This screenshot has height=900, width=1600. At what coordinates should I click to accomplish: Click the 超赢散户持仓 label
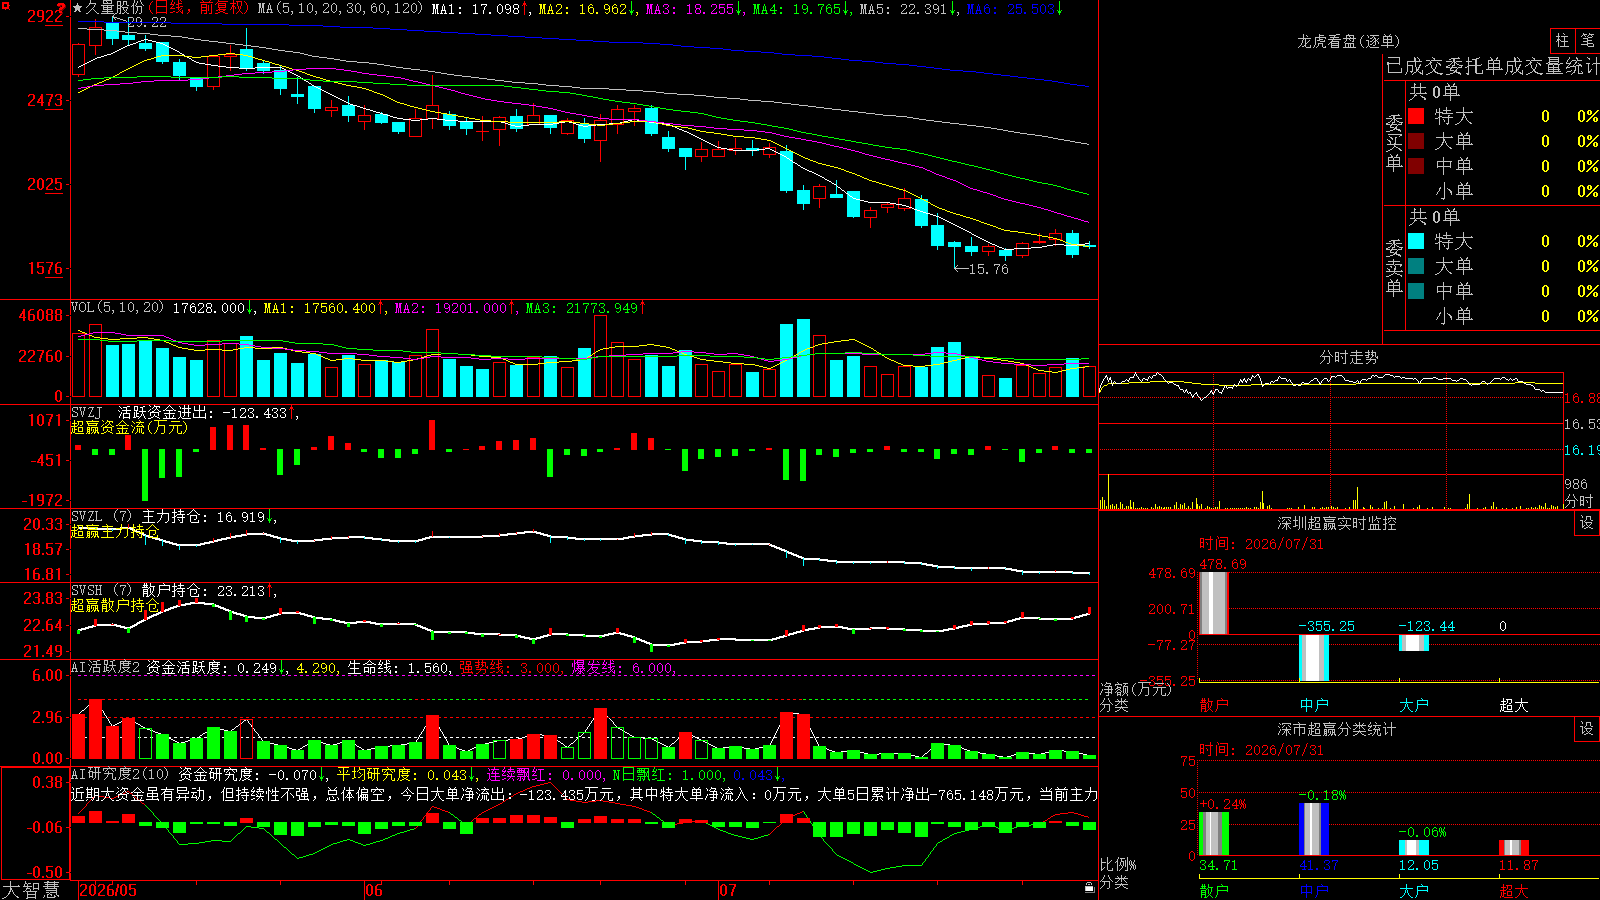coord(115,605)
